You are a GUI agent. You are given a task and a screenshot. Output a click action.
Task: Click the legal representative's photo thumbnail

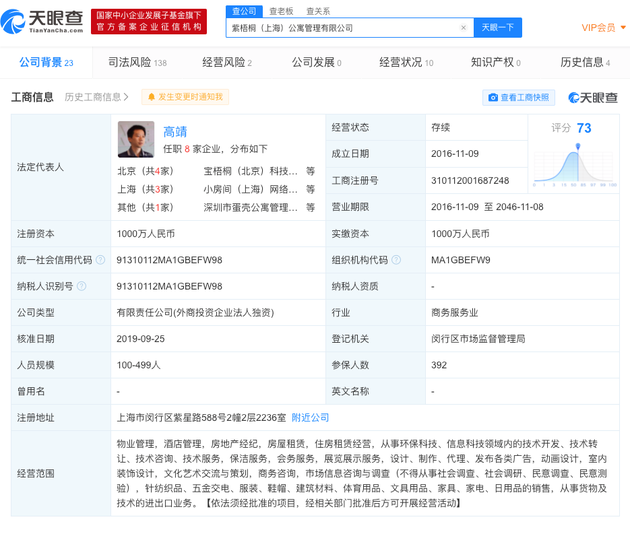coord(136,139)
